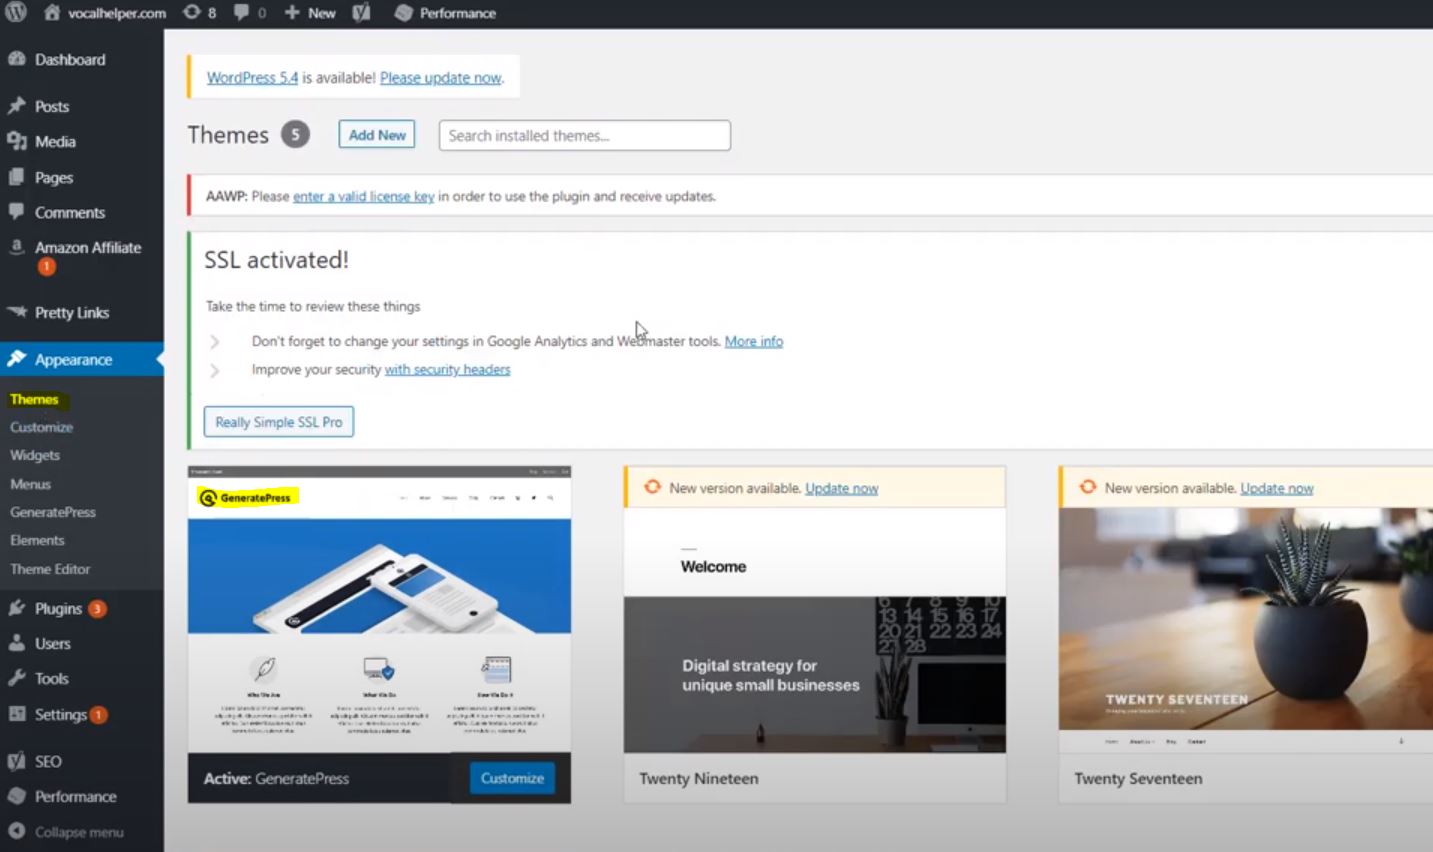Viewport: 1433px width, 852px height.
Task: Click the search installed themes field
Action: coord(583,135)
